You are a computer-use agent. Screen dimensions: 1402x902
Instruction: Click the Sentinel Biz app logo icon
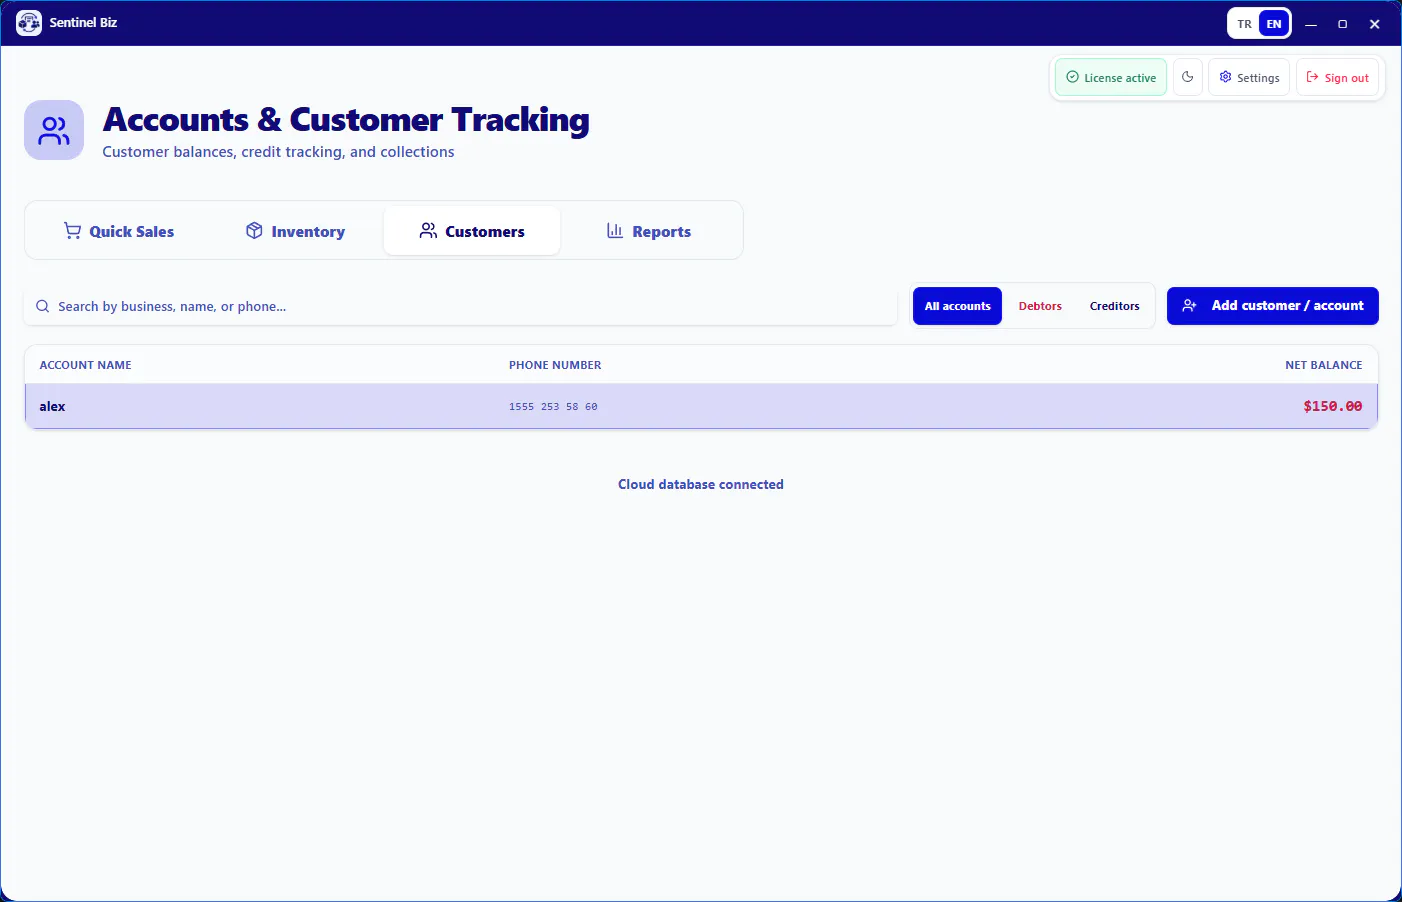coord(29,23)
